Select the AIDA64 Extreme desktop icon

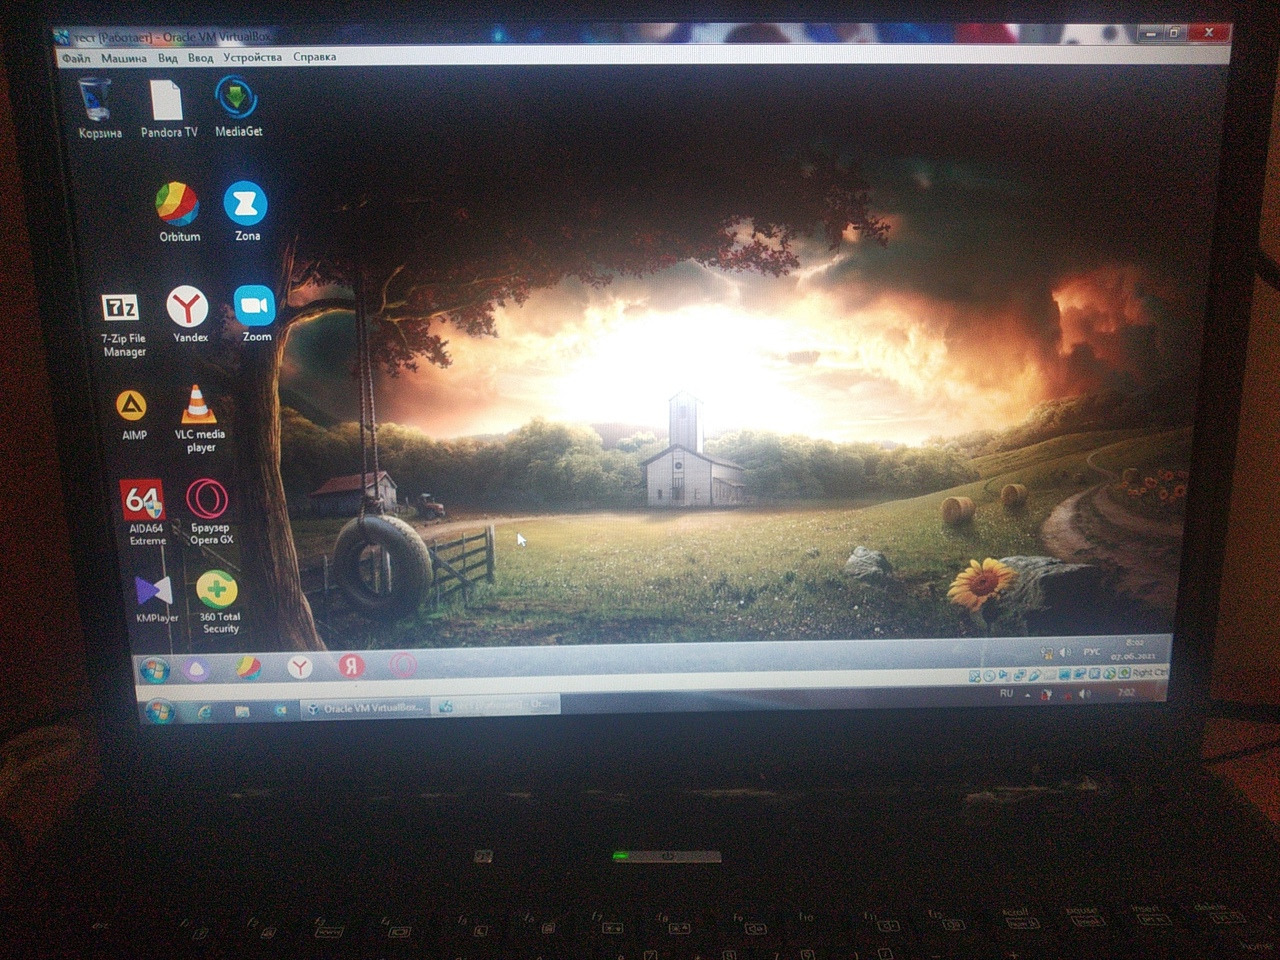(146, 512)
